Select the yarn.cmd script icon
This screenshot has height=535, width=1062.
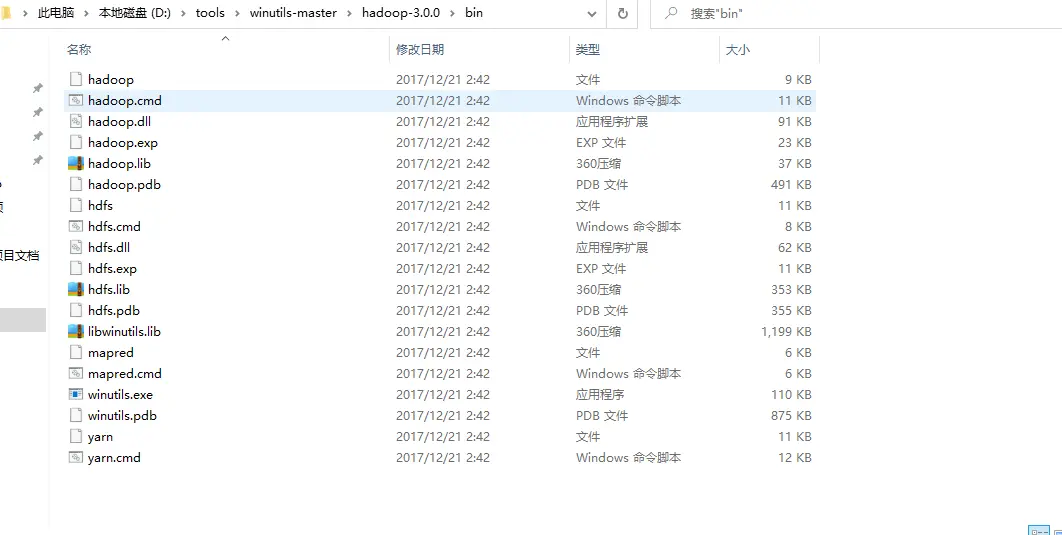click(76, 458)
